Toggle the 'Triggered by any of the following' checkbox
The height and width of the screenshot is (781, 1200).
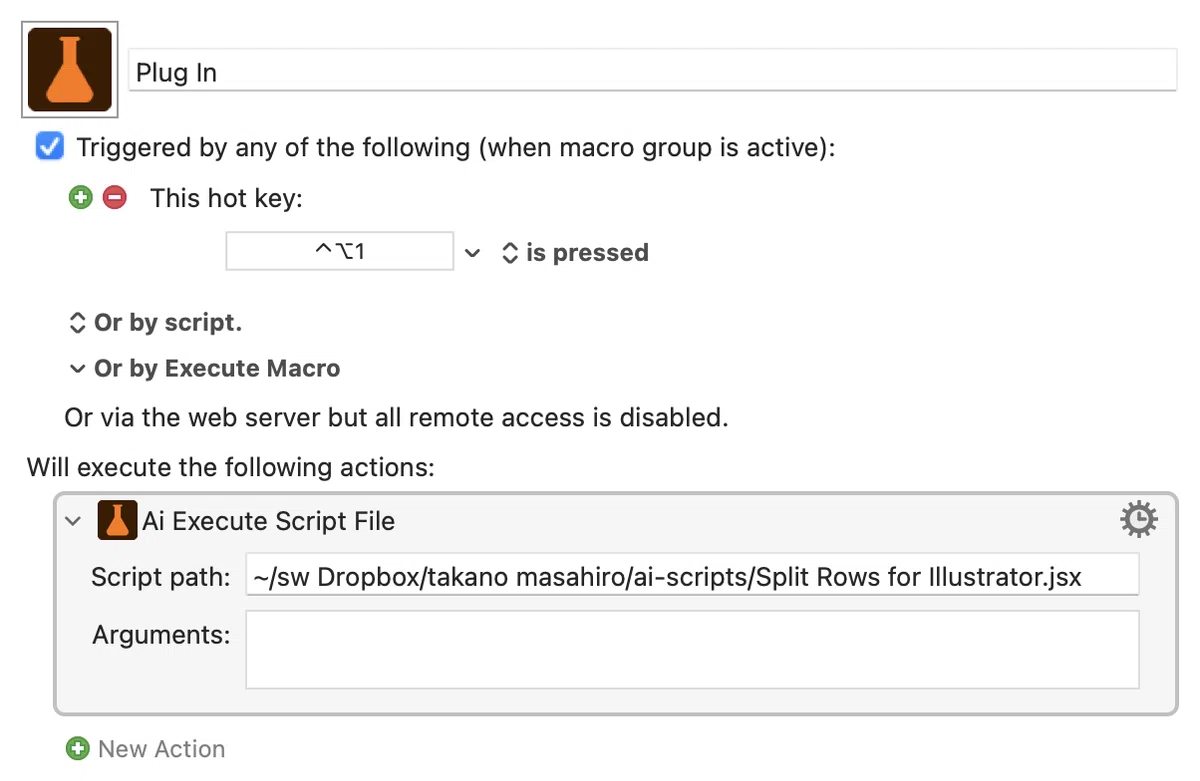pyautogui.click(x=49, y=147)
